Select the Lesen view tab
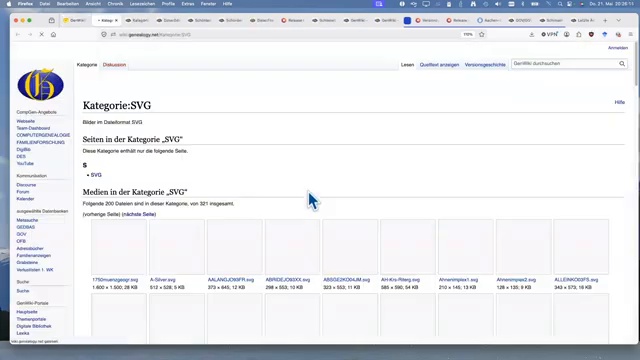The height and width of the screenshot is (360, 640). pos(407,65)
